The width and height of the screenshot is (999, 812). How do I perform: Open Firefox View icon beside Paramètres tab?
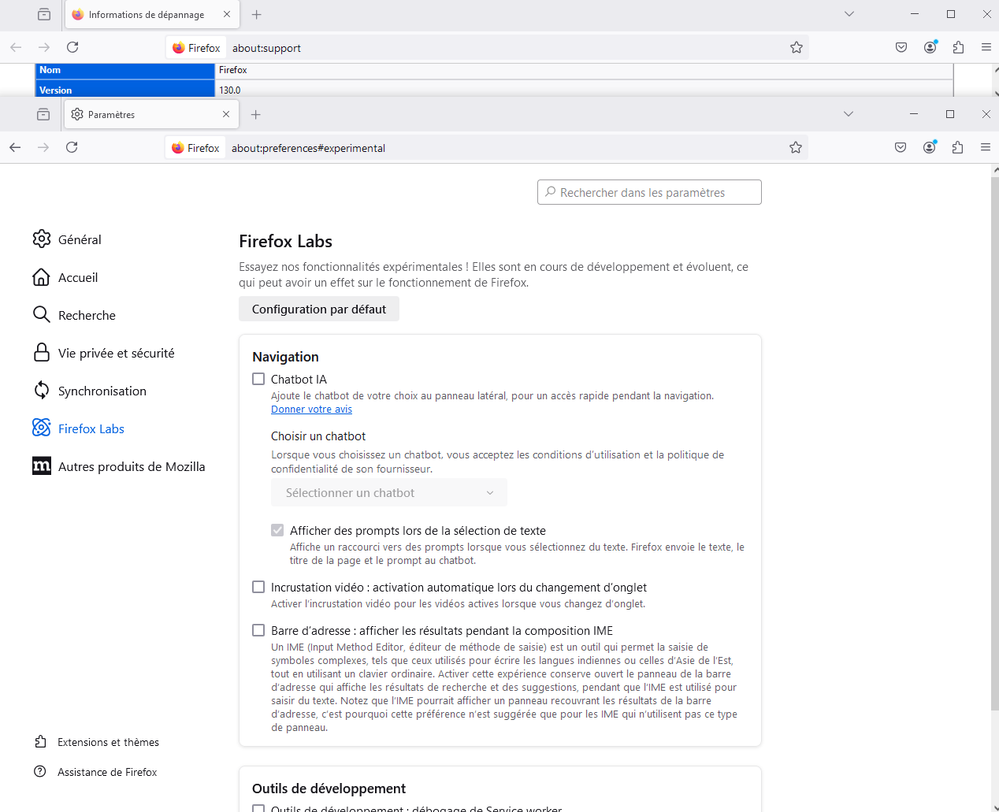(43, 115)
